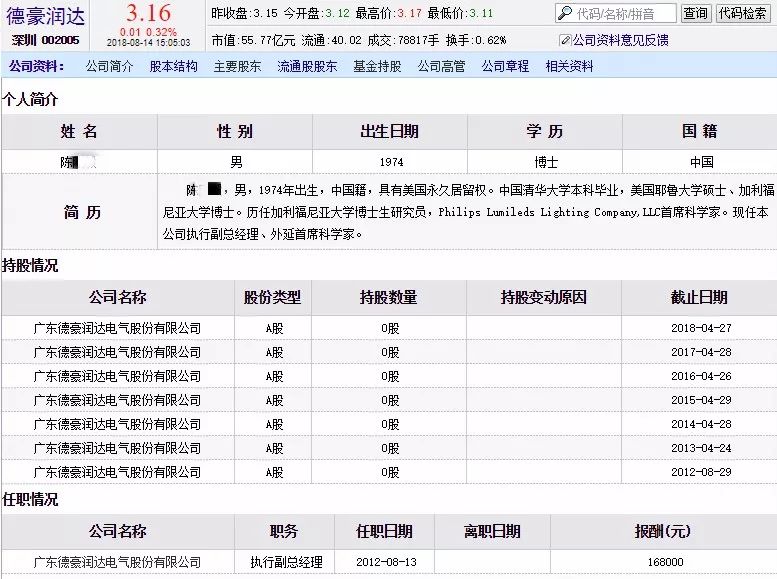Click date cell 2017-04-28
Viewport: 777px width, 579px height.
pos(701,352)
